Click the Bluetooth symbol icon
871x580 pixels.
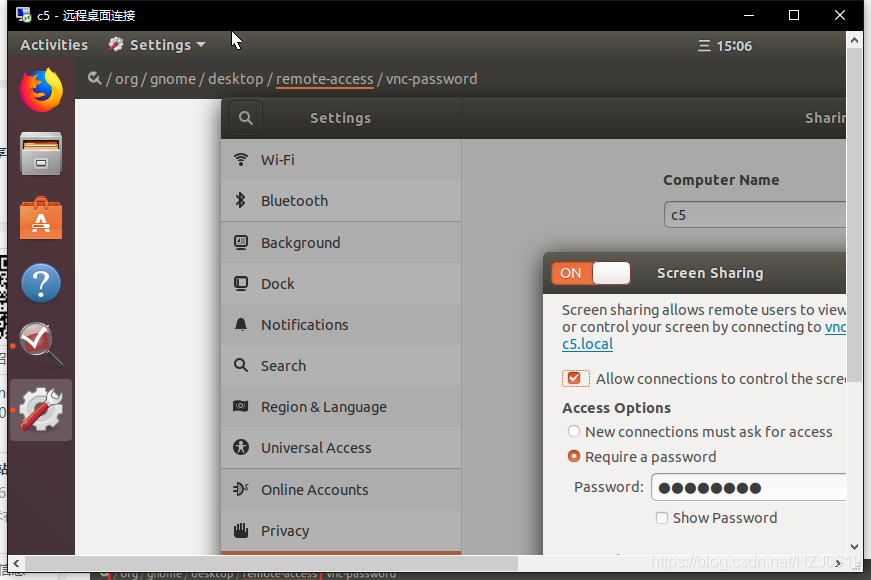pos(241,201)
